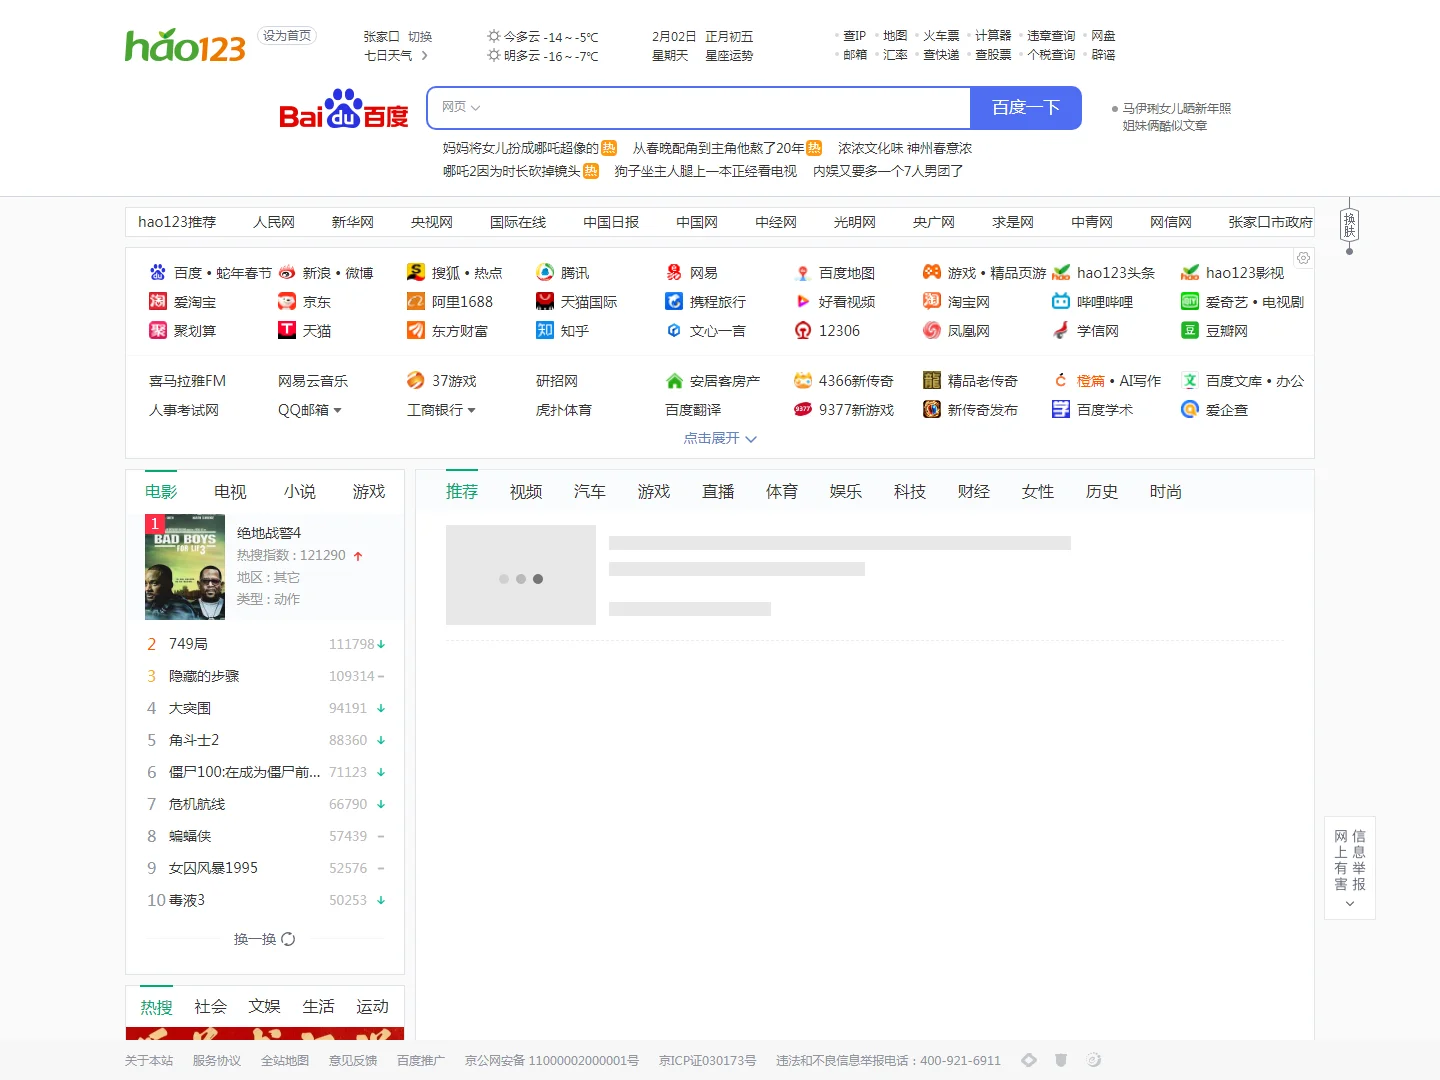Screen dimensions: 1440x1080
Task: Open ranked movie 毒液3
Action: (x=187, y=900)
